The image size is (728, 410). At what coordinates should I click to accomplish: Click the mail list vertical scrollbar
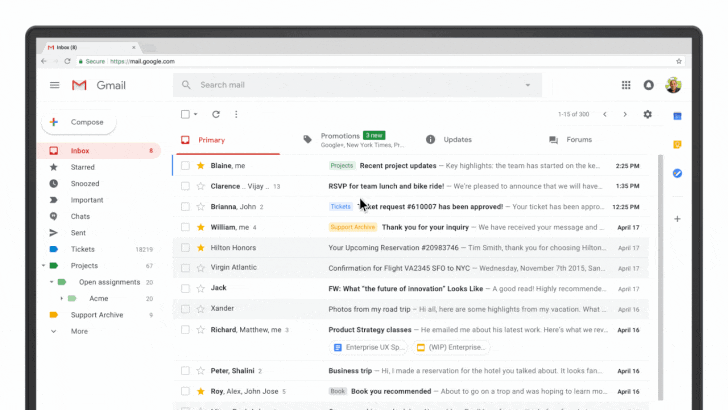(660, 277)
